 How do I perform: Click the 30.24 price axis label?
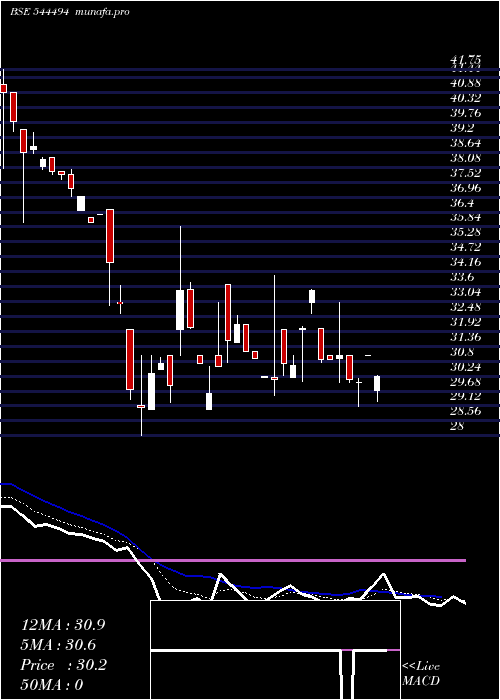point(466,367)
